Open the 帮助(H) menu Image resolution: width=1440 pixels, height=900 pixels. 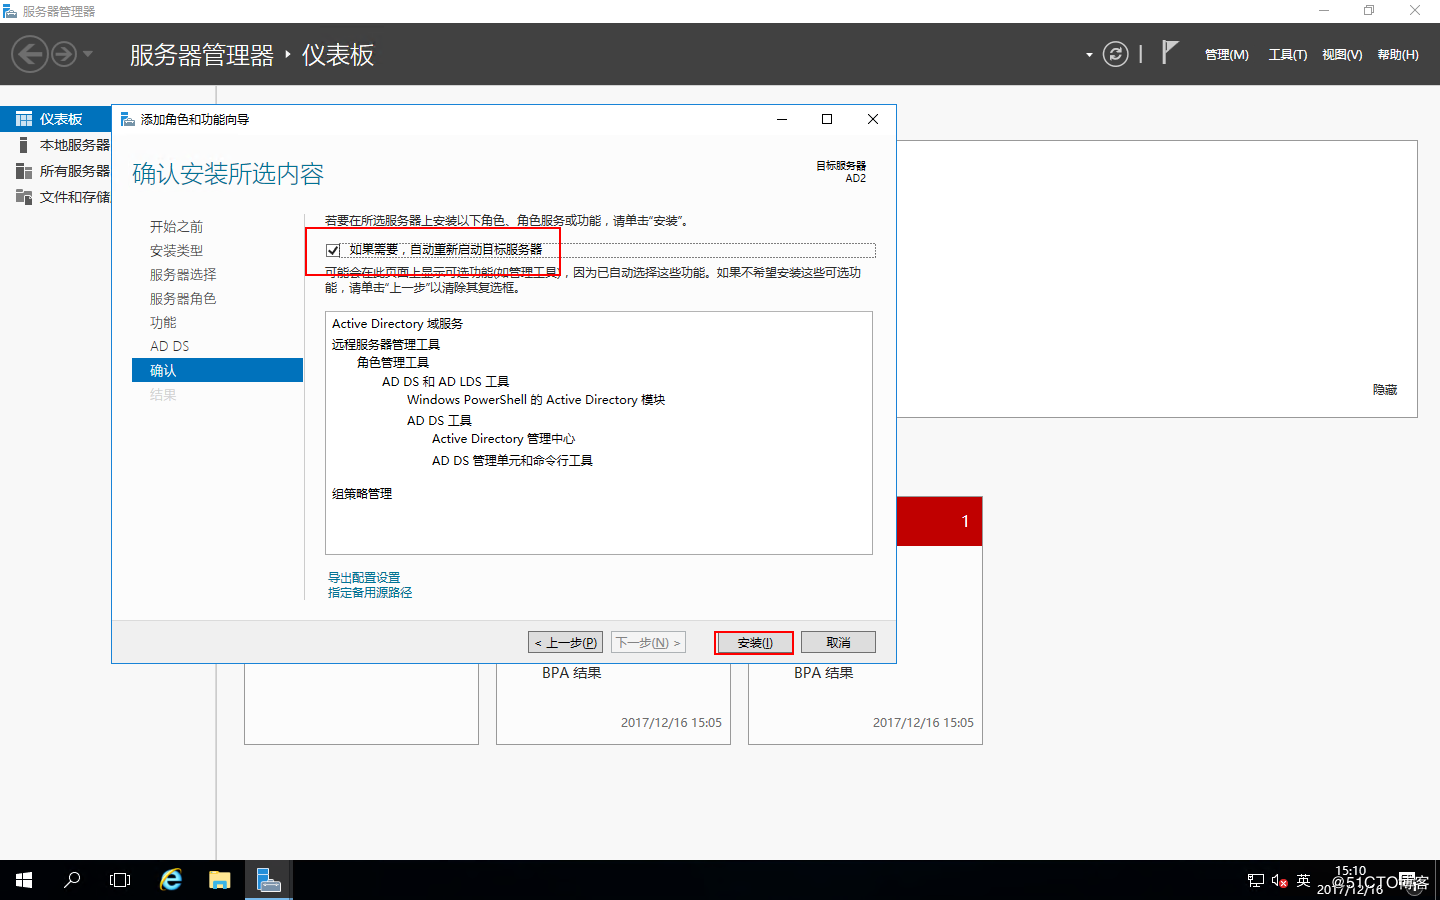(x=1398, y=55)
